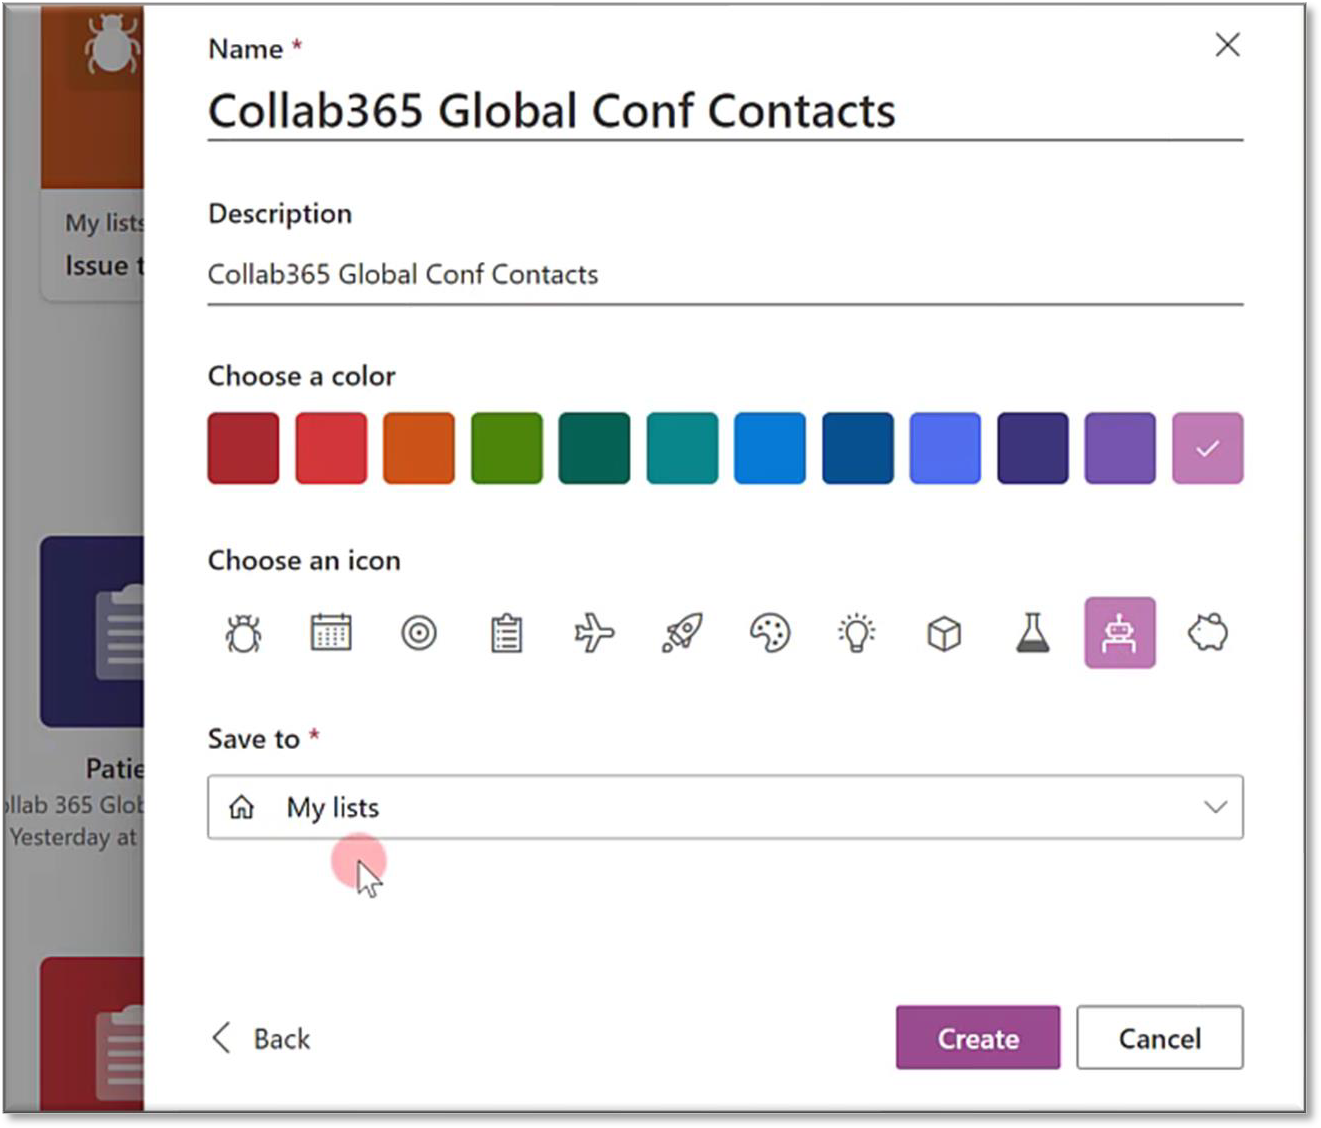Select the clipboard icon

[x=507, y=633]
